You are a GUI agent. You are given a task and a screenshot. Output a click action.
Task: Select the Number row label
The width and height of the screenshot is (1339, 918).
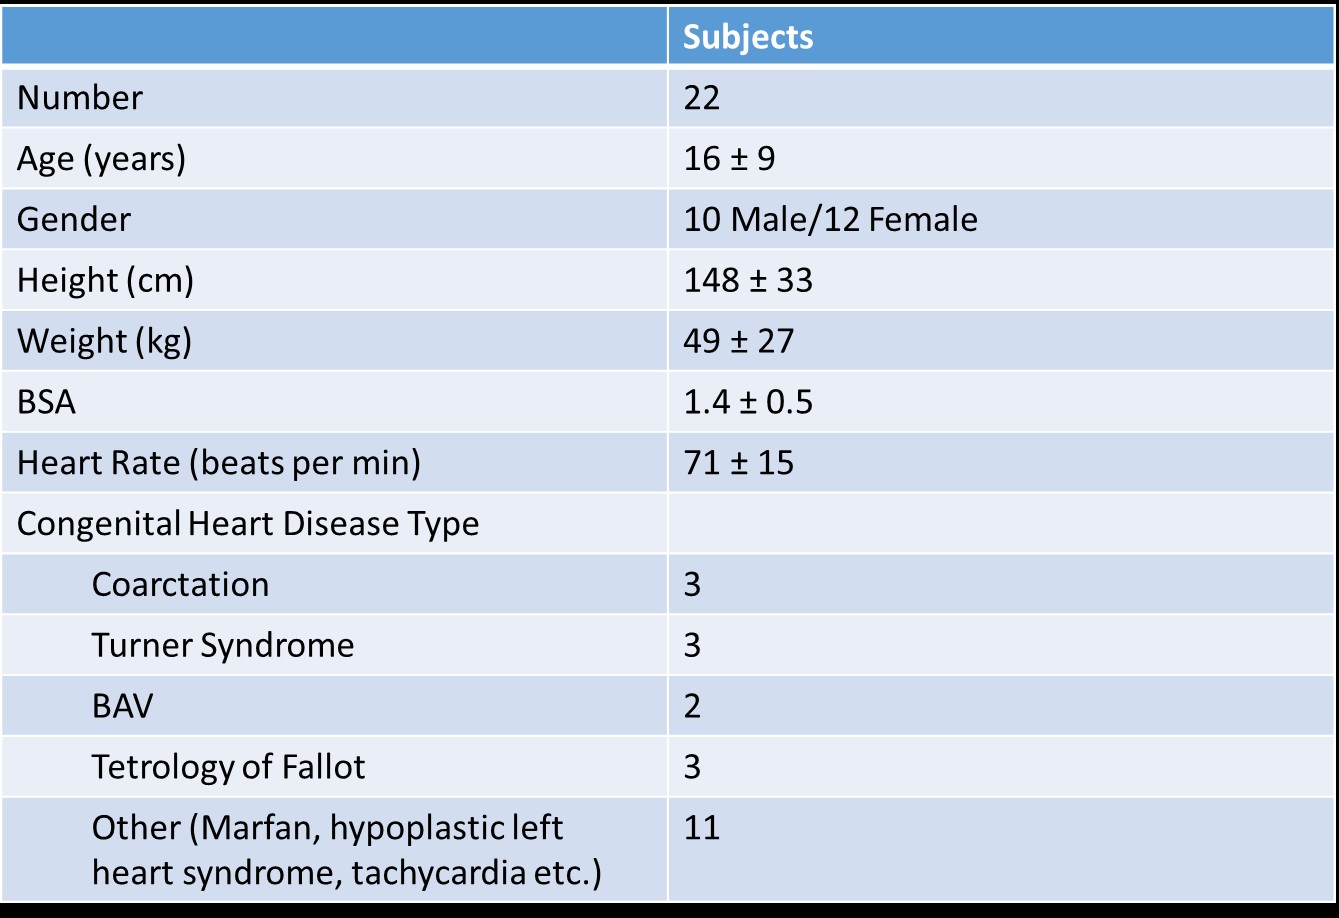click(80, 98)
